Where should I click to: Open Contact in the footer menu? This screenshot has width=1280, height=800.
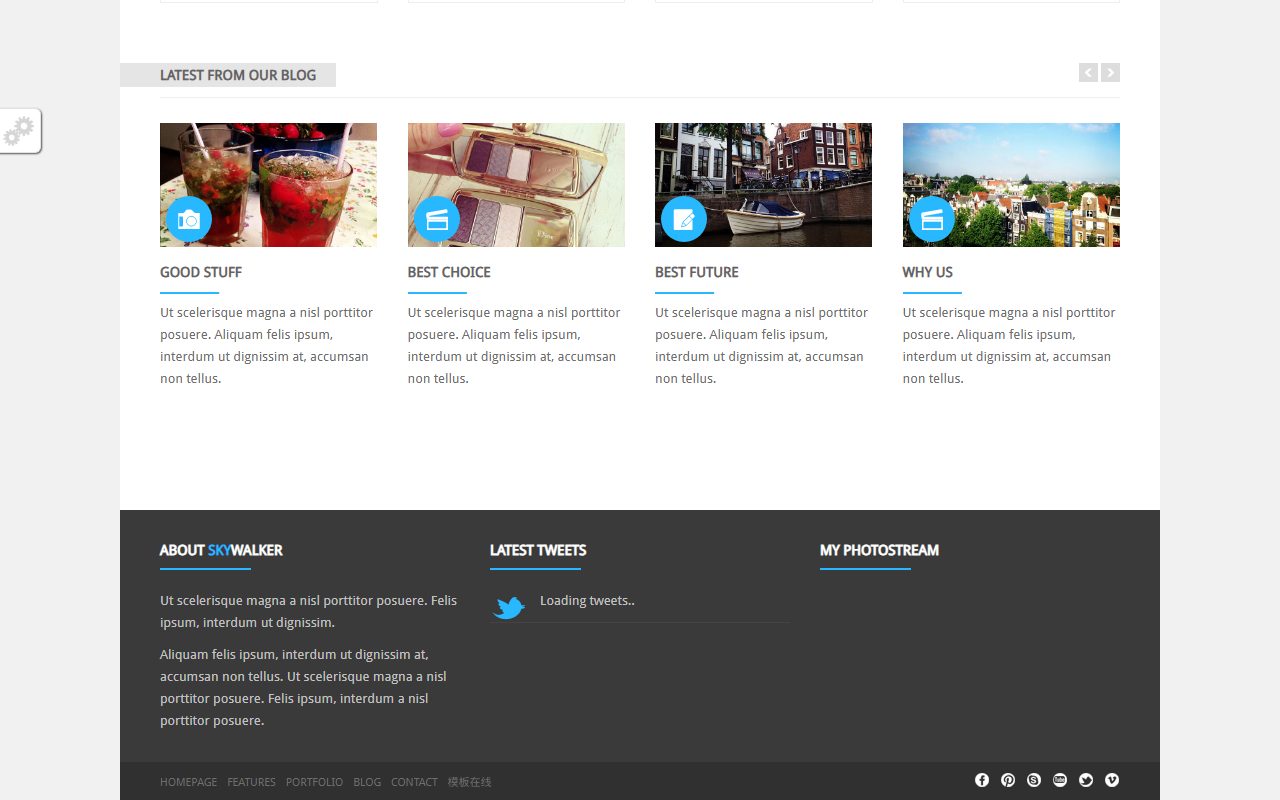pyautogui.click(x=414, y=782)
